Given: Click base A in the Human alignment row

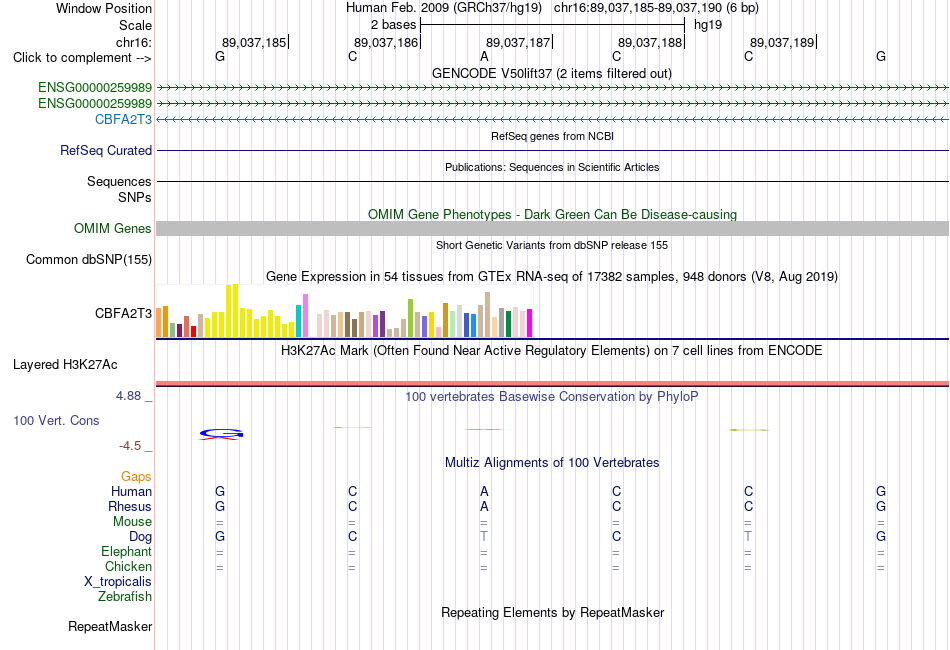Looking at the screenshot, I should point(484,491).
